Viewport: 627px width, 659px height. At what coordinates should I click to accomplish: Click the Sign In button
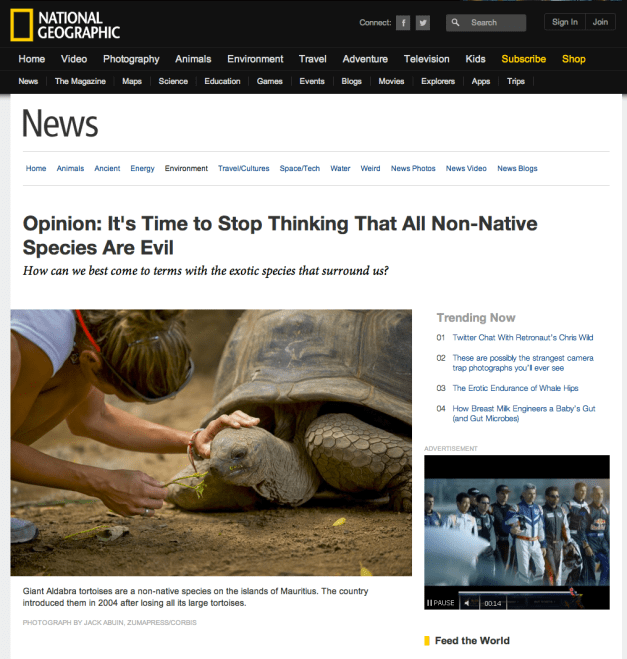564,22
